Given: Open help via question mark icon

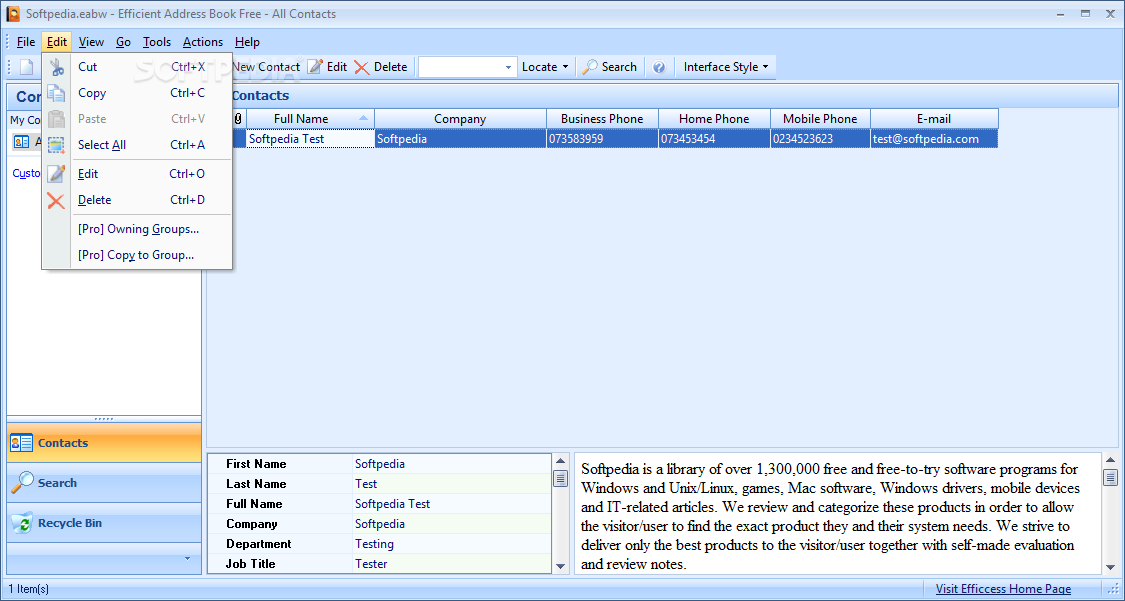Looking at the screenshot, I should point(659,67).
